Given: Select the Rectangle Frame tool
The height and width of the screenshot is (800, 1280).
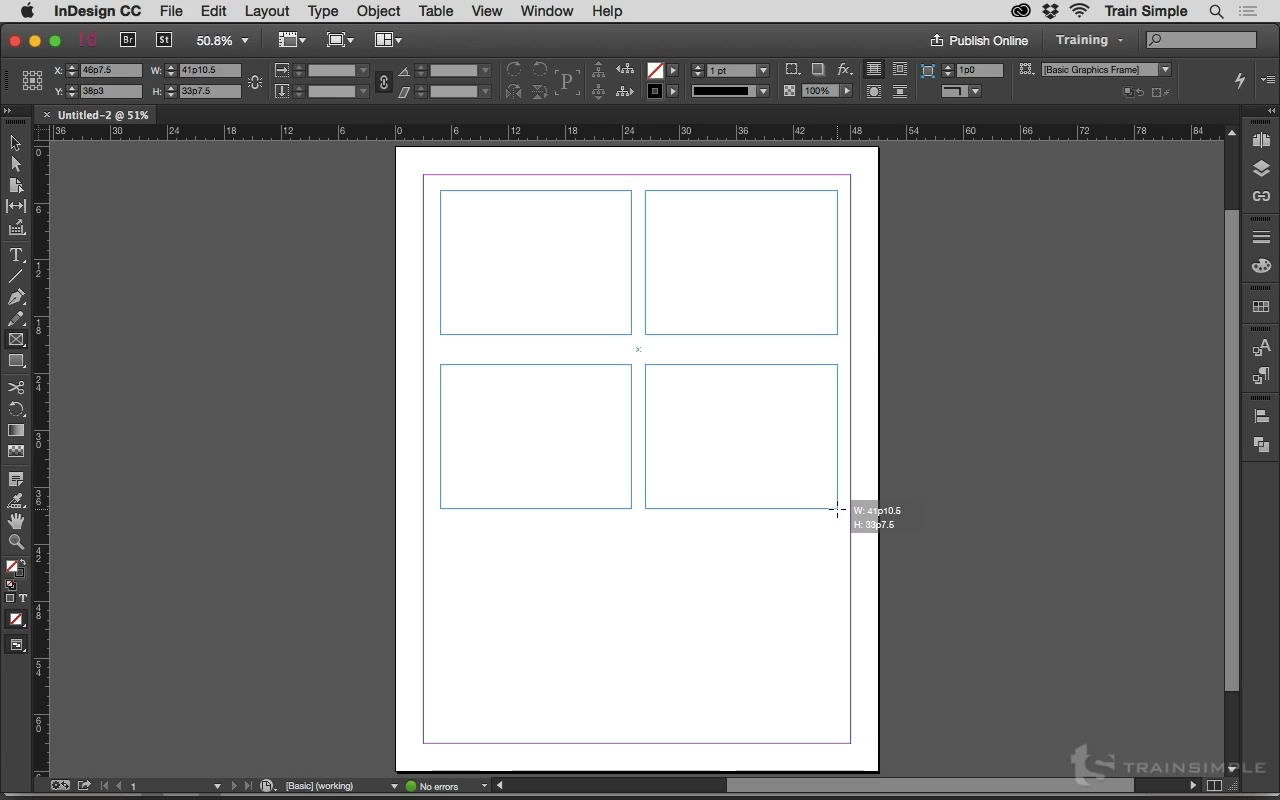Looking at the screenshot, I should [x=16, y=340].
